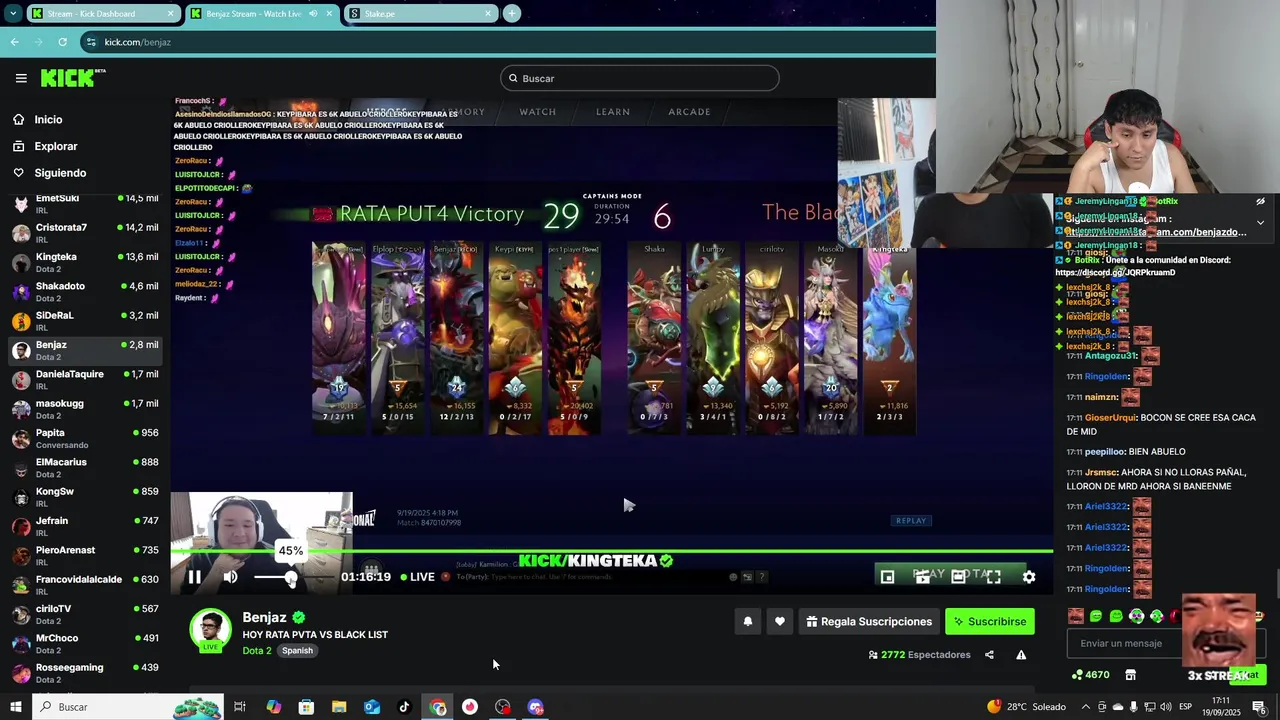
Task: Click username GioserUrqui in chat
Action: click(x=1111, y=417)
